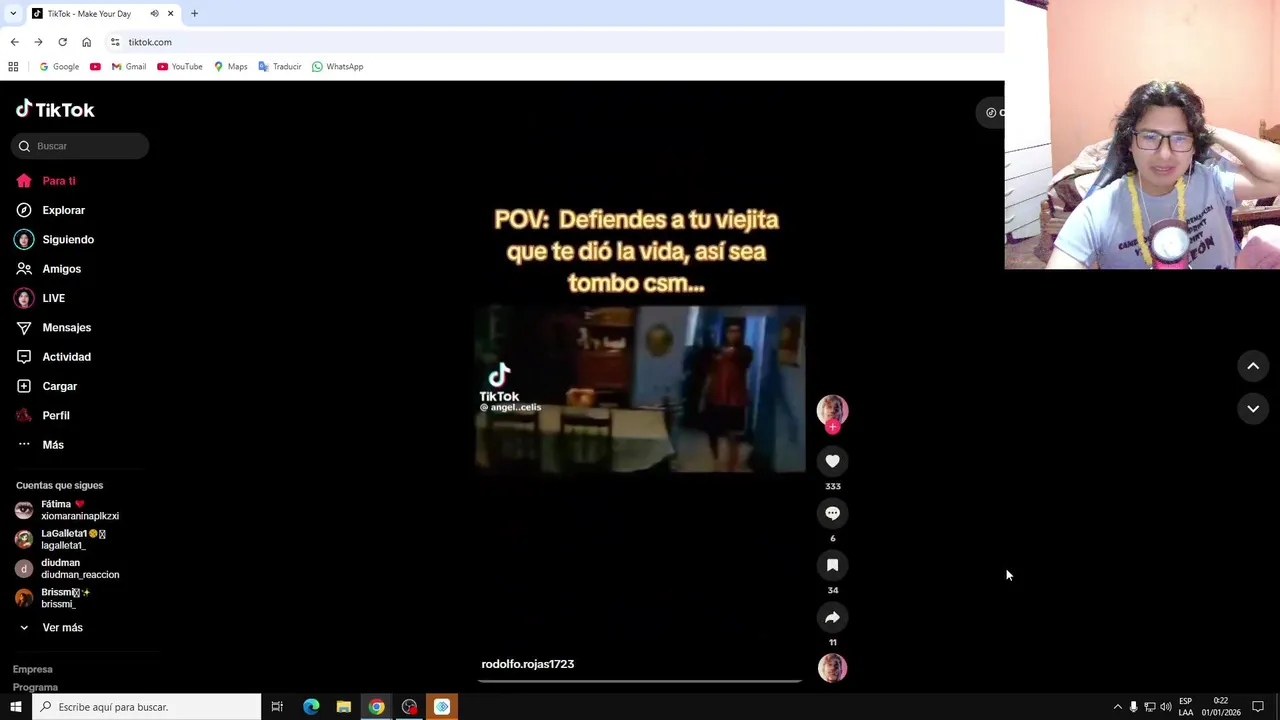The image size is (1280, 720).
Task: Open Microsoft Edge from taskbar
Action: (x=311, y=707)
